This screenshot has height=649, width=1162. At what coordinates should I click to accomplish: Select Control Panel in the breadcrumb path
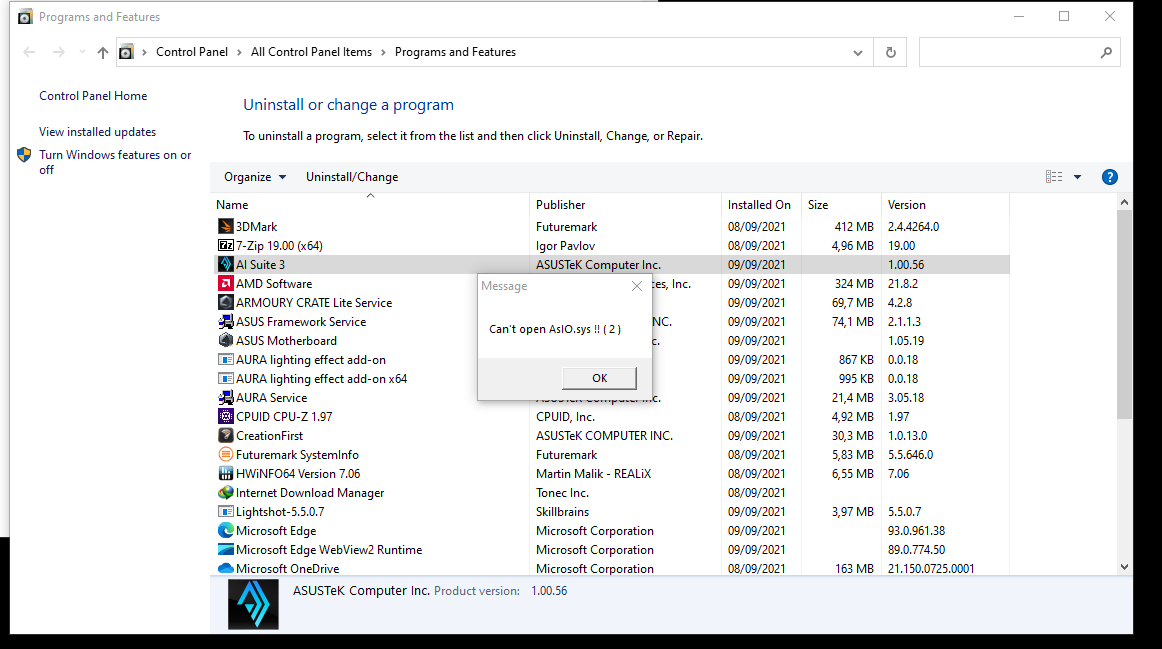coord(193,51)
